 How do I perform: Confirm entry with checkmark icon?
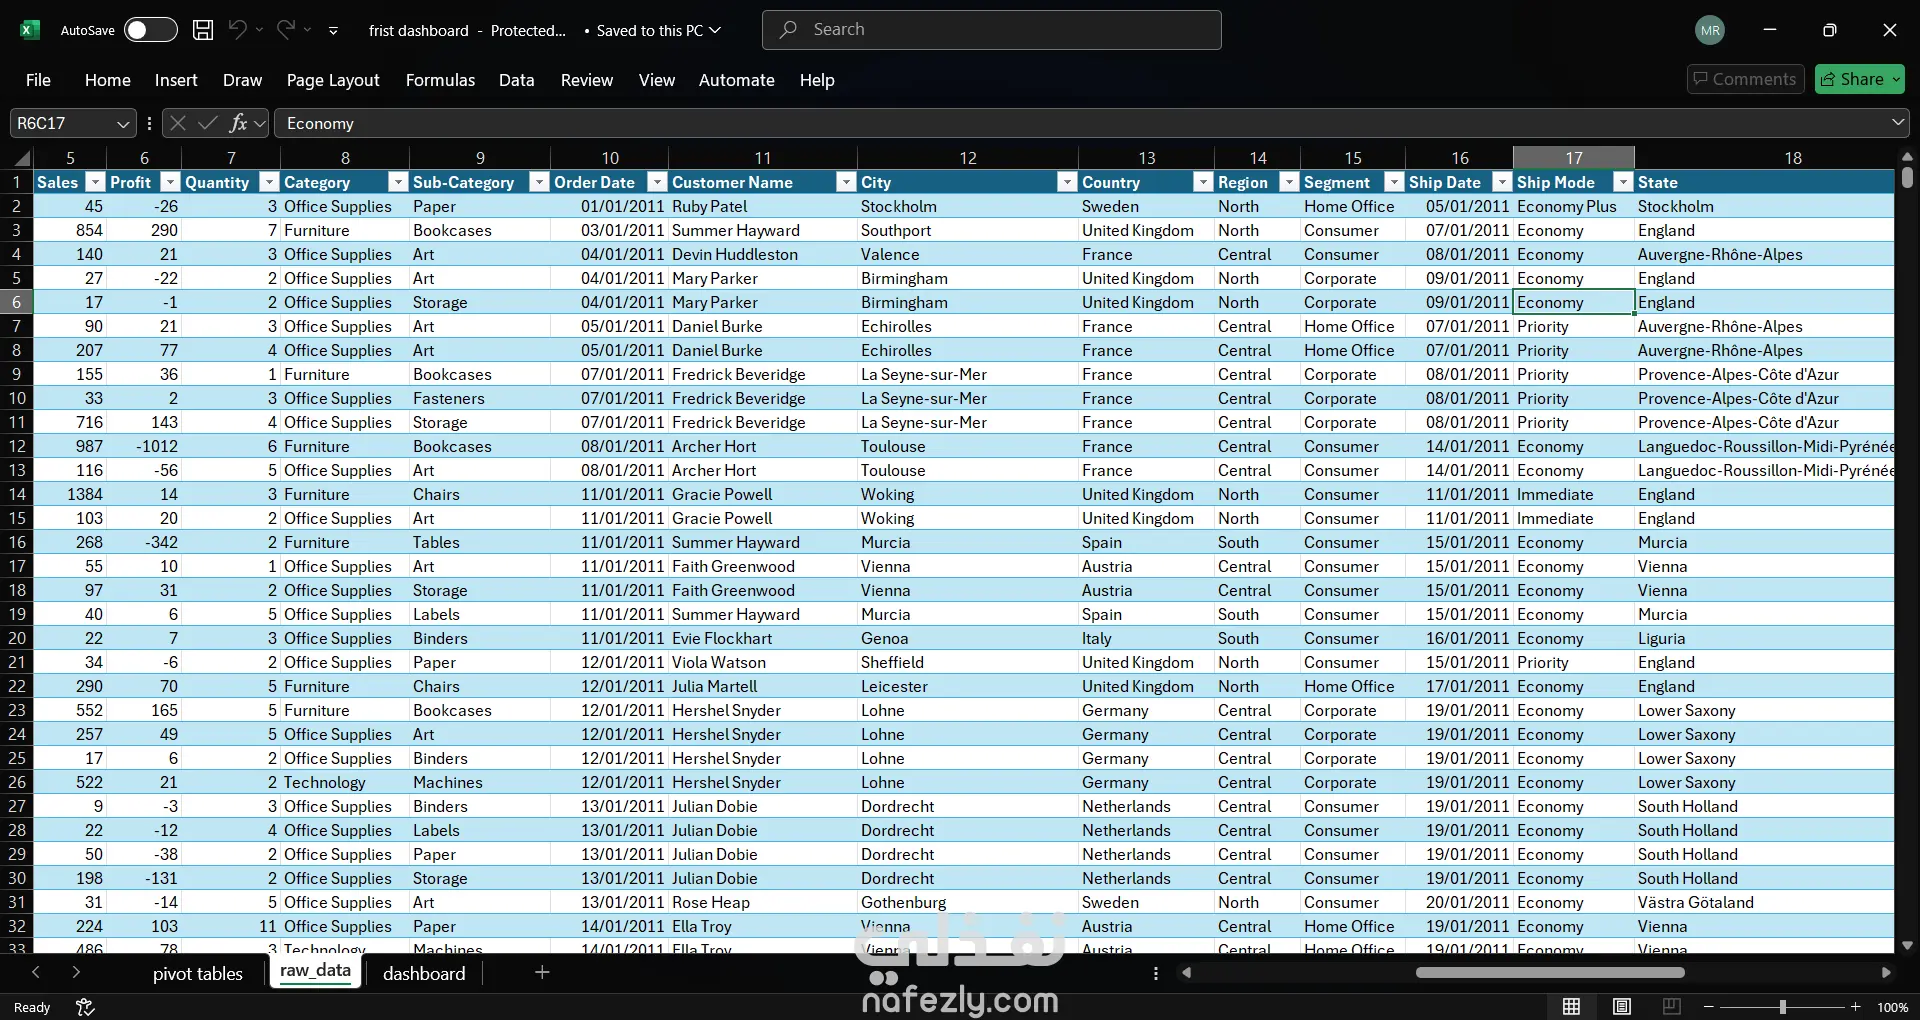[x=208, y=123]
